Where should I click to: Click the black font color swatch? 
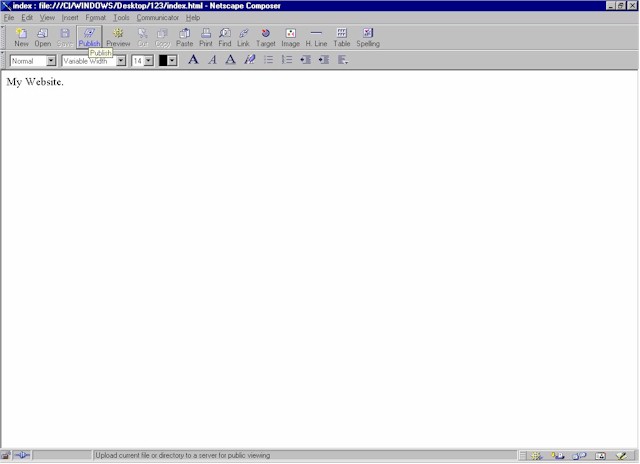(163, 61)
